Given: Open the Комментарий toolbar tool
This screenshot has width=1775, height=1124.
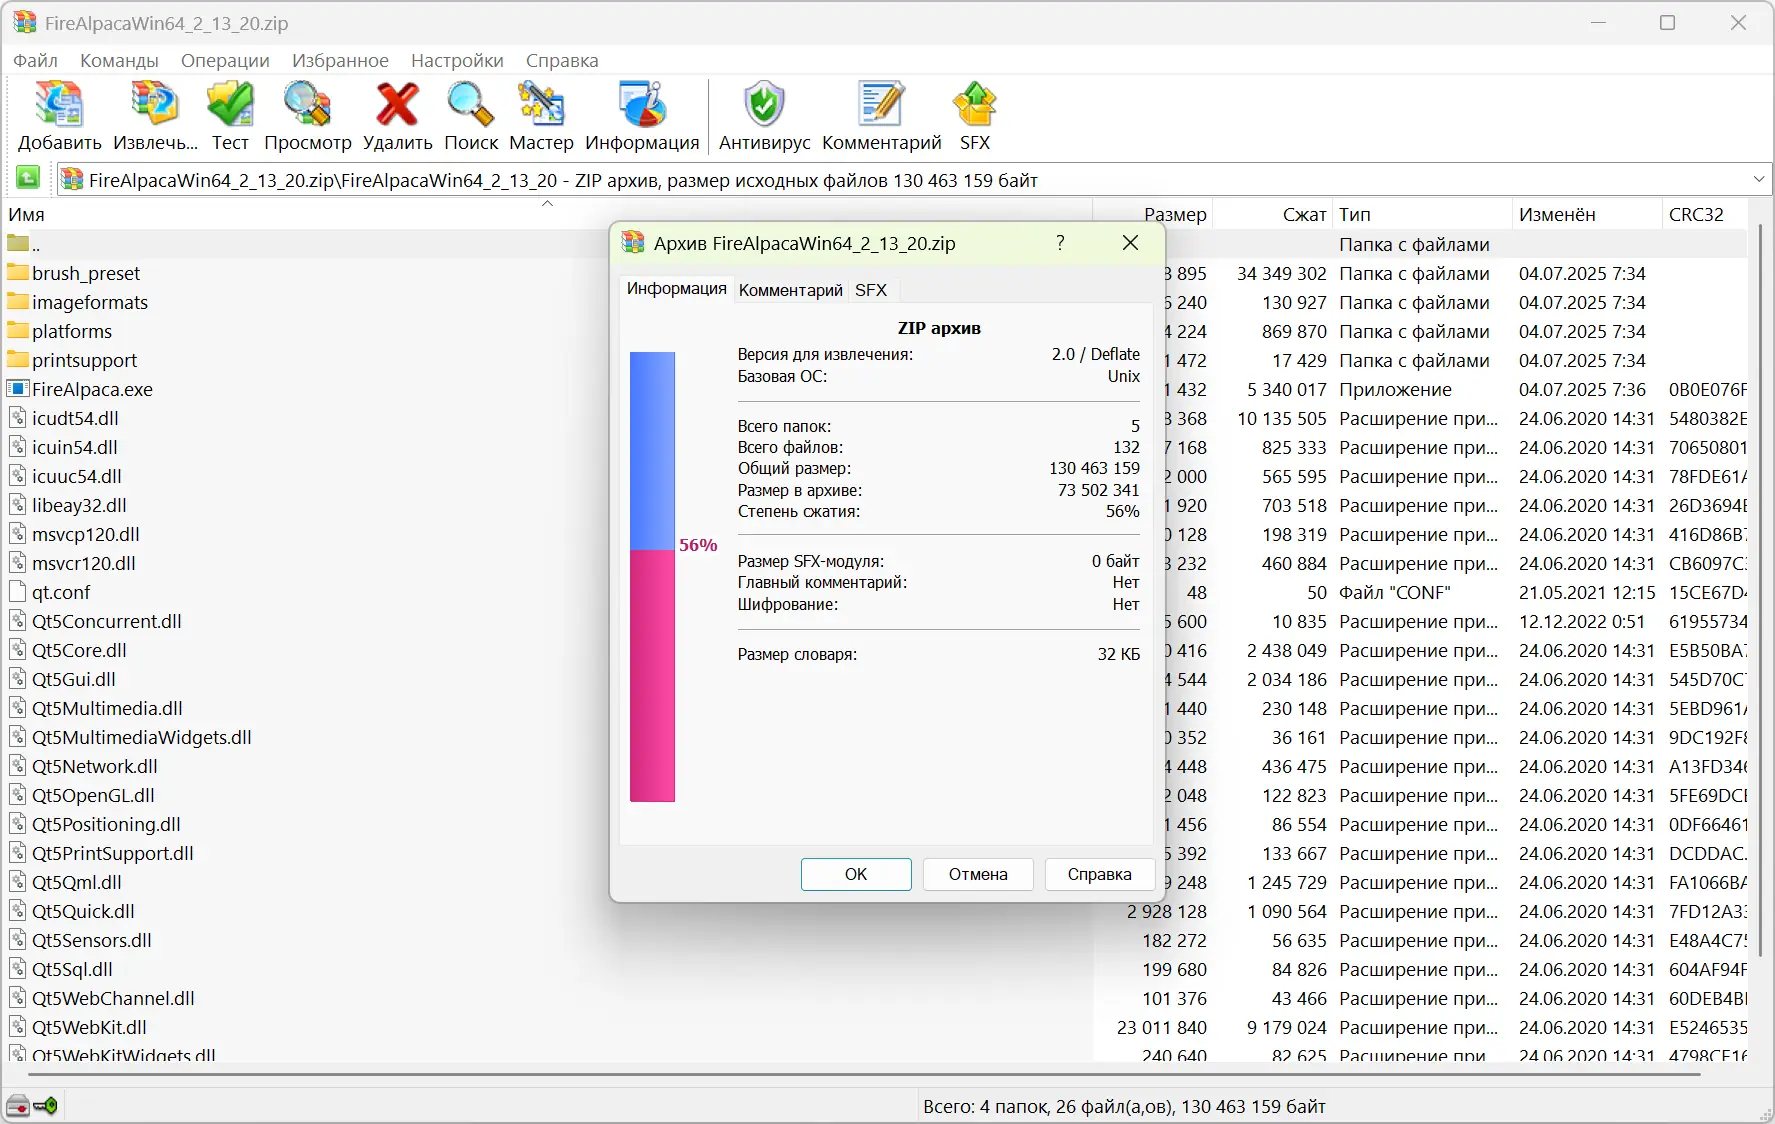Looking at the screenshot, I should click(881, 105).
